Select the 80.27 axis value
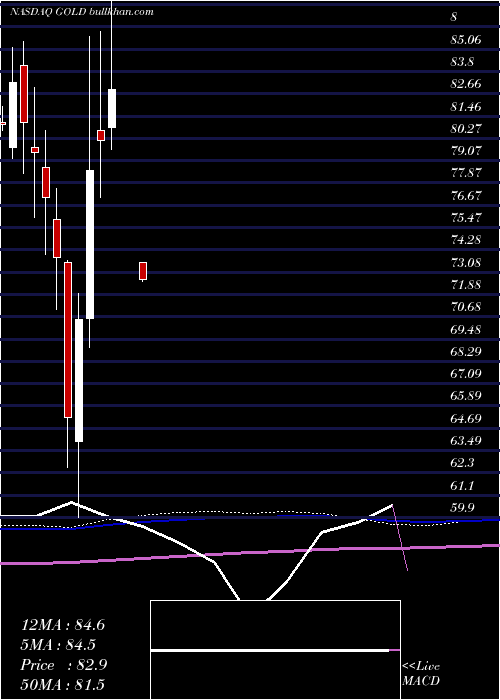 pos(466,129)
